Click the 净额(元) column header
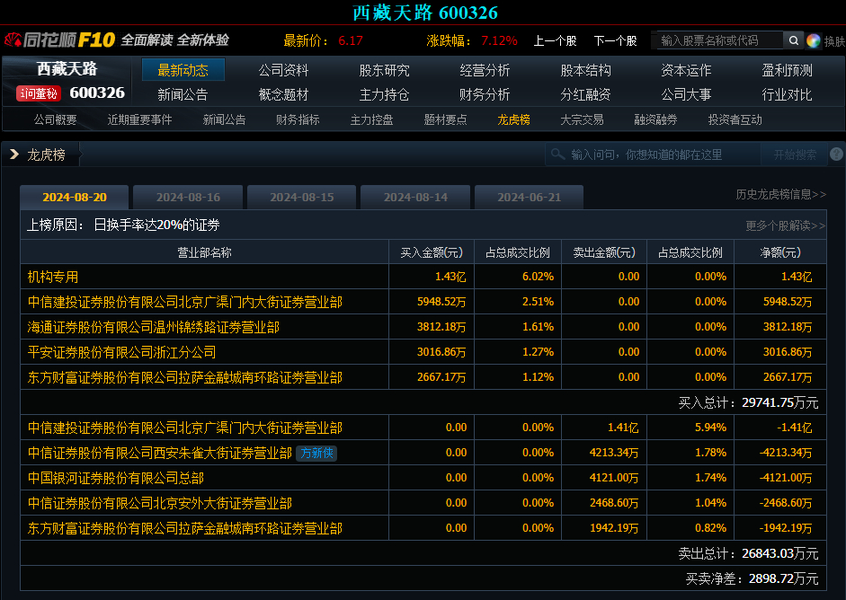The width and height of the screenshot is (846, 600). coord(780,253)
